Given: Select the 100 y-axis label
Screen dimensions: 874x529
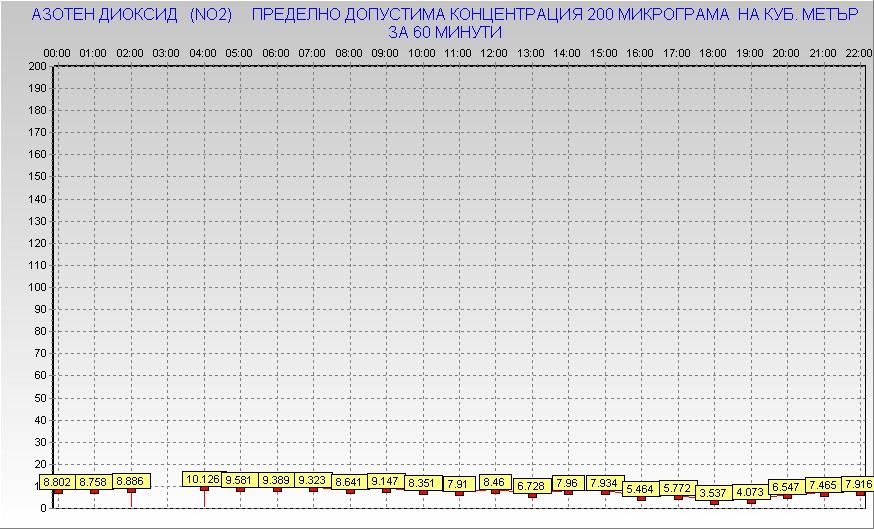Looking at the screenshot, I should click(x=38, y=287).
